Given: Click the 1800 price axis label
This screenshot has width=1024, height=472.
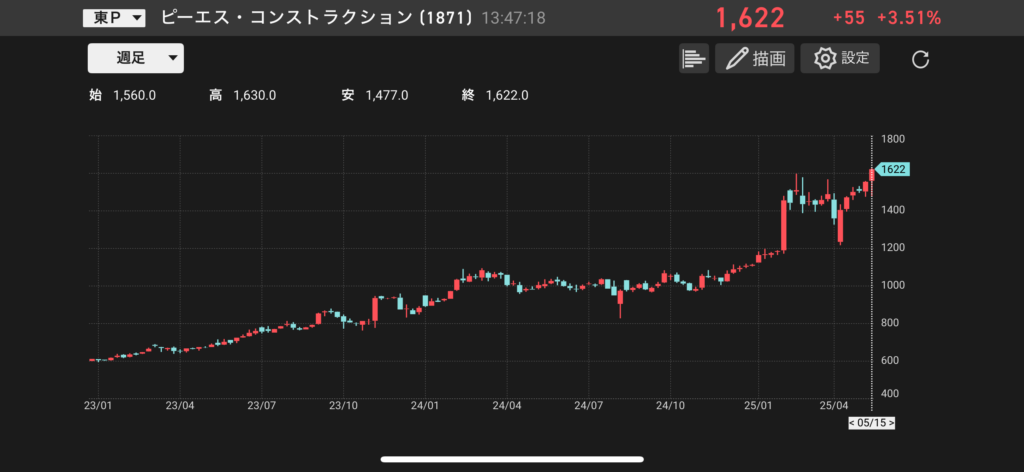Looking at the screenshot, I should pos(891,140).
